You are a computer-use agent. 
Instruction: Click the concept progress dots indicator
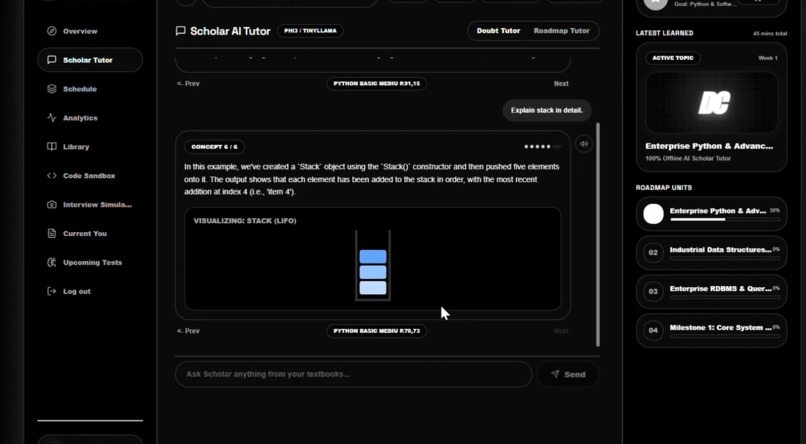tap(542, 147)
